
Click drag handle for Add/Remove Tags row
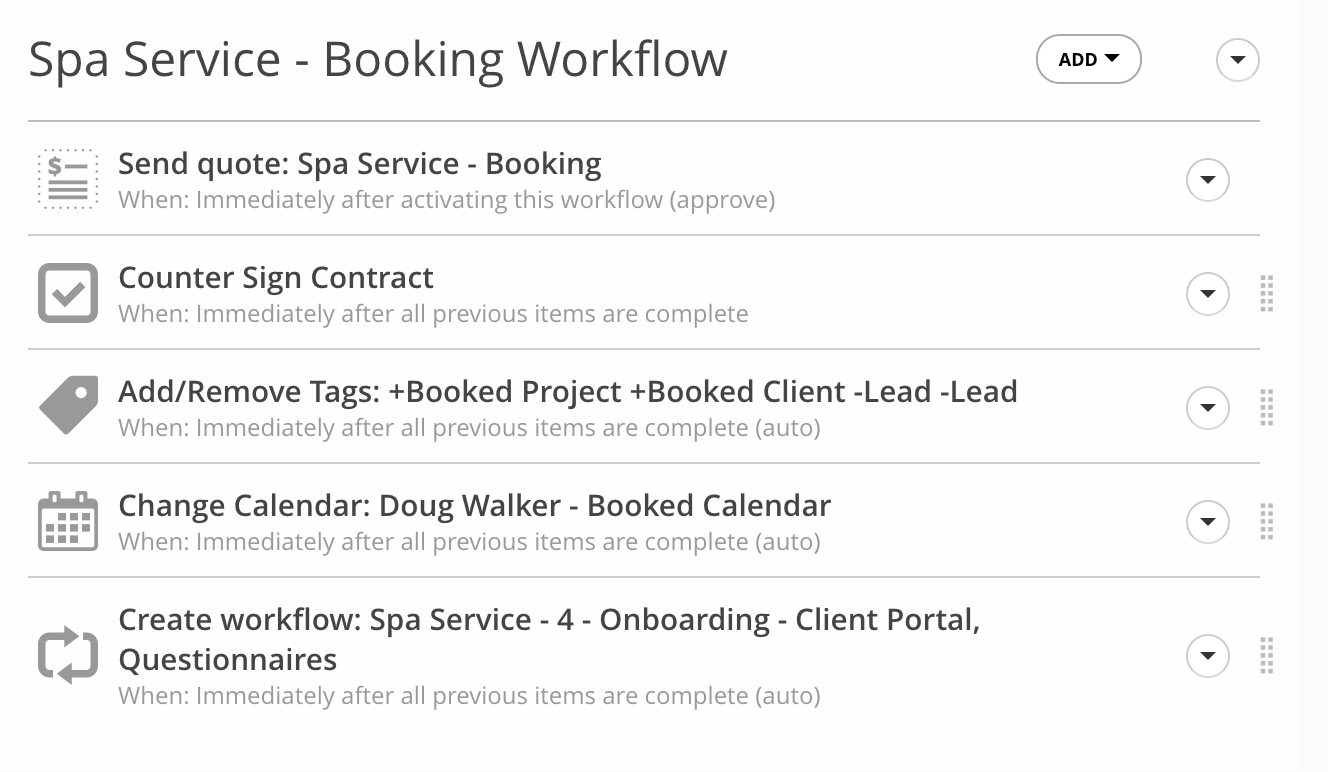pos(1266,408)
